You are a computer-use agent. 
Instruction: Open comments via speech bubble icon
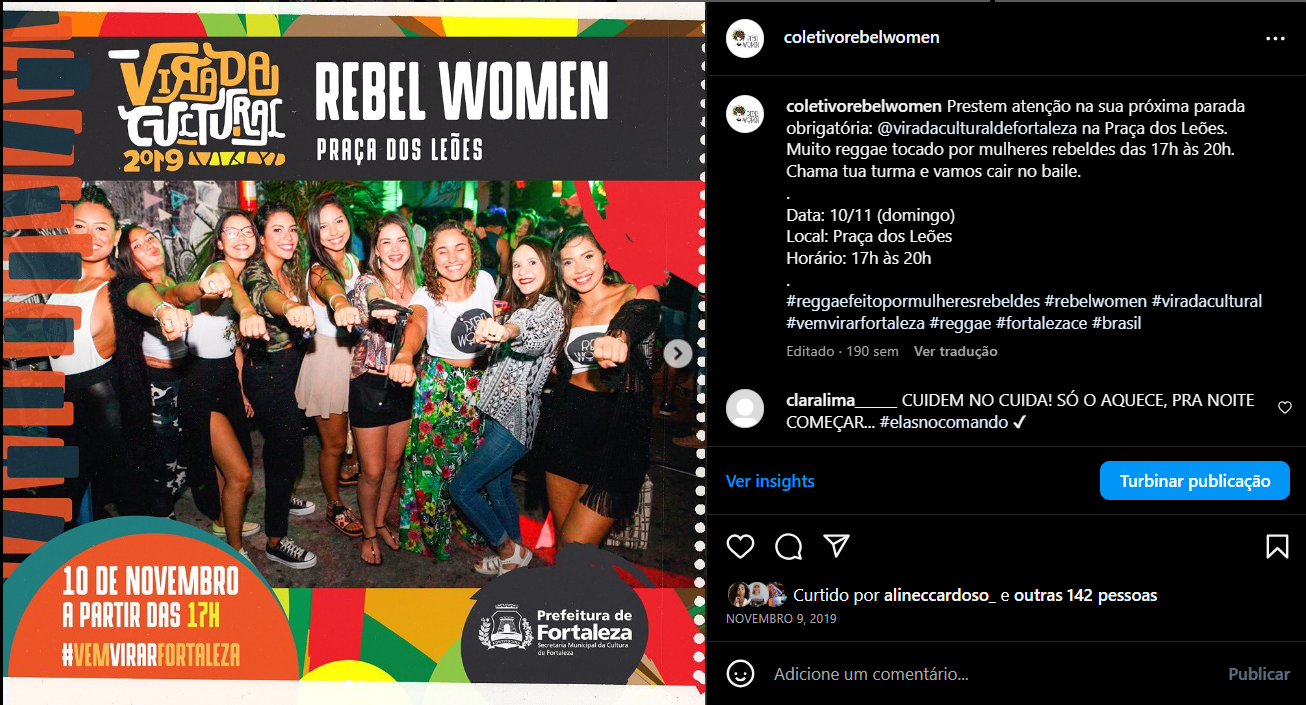[x=789, y=546]
